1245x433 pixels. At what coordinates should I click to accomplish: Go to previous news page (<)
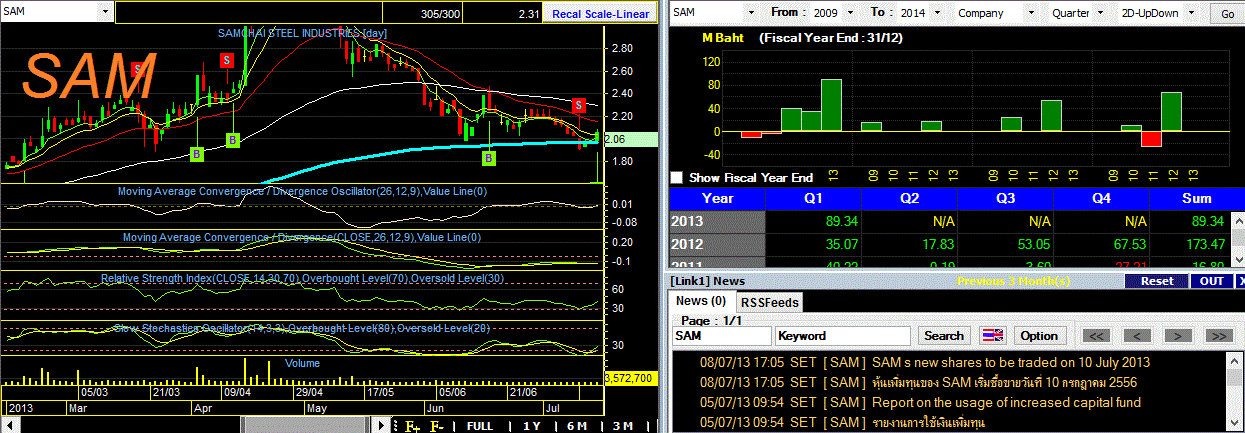[x=1136, y=336]
